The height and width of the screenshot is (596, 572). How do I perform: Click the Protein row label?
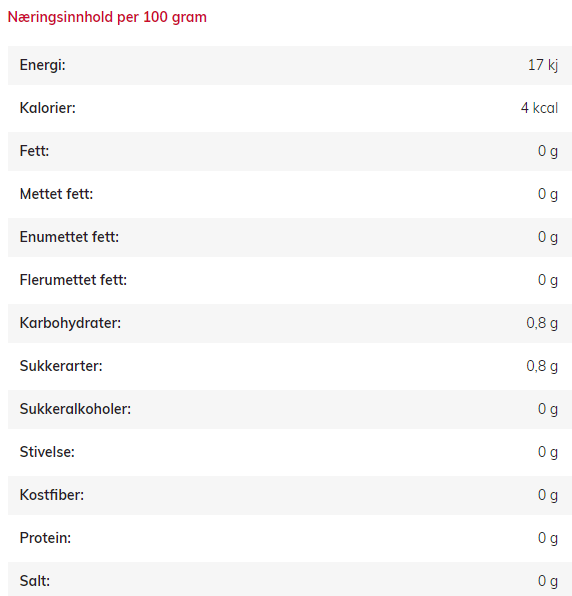[x=45, y=538]
